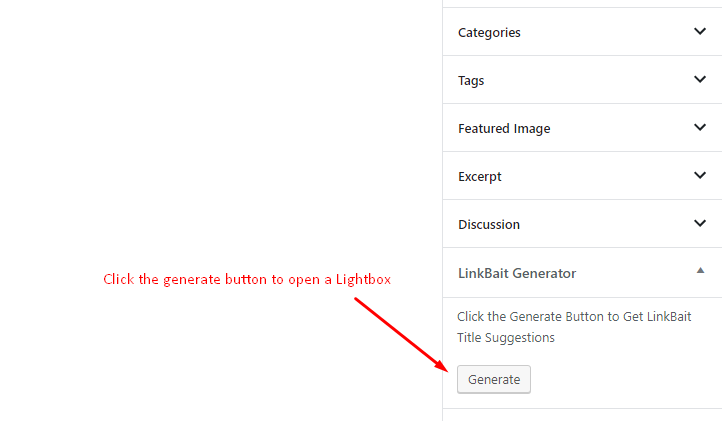Screen dimensions: 722x421
Task: Open the Featured Image heading text
Action: pos(504,129)
